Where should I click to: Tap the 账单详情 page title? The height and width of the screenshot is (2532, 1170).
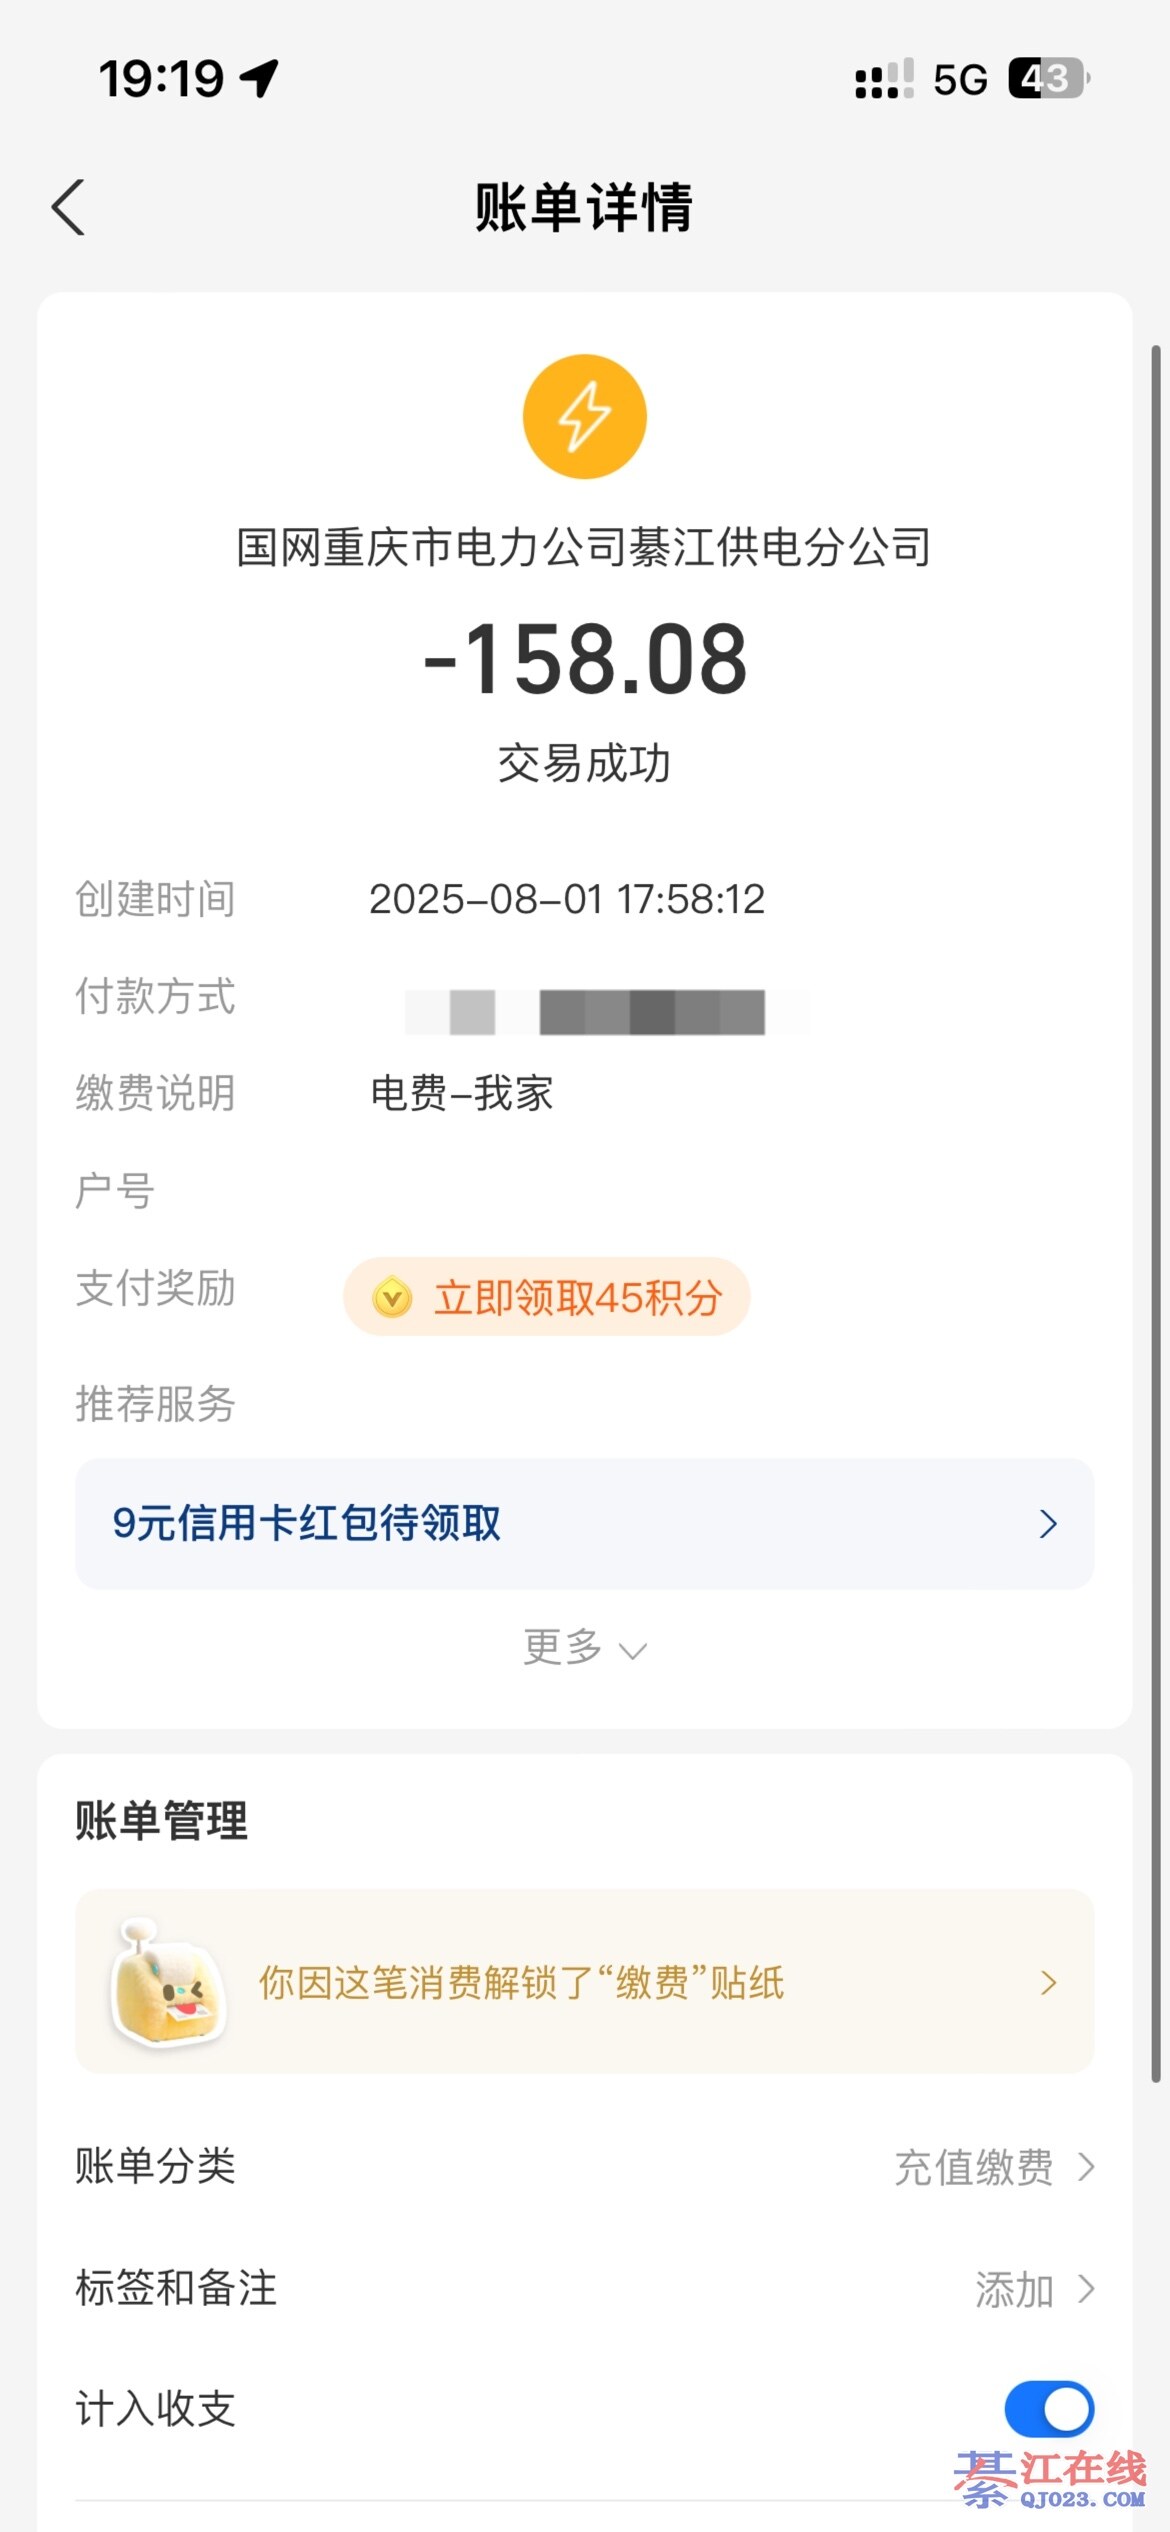pyautogui.click(x=584, y=208)
